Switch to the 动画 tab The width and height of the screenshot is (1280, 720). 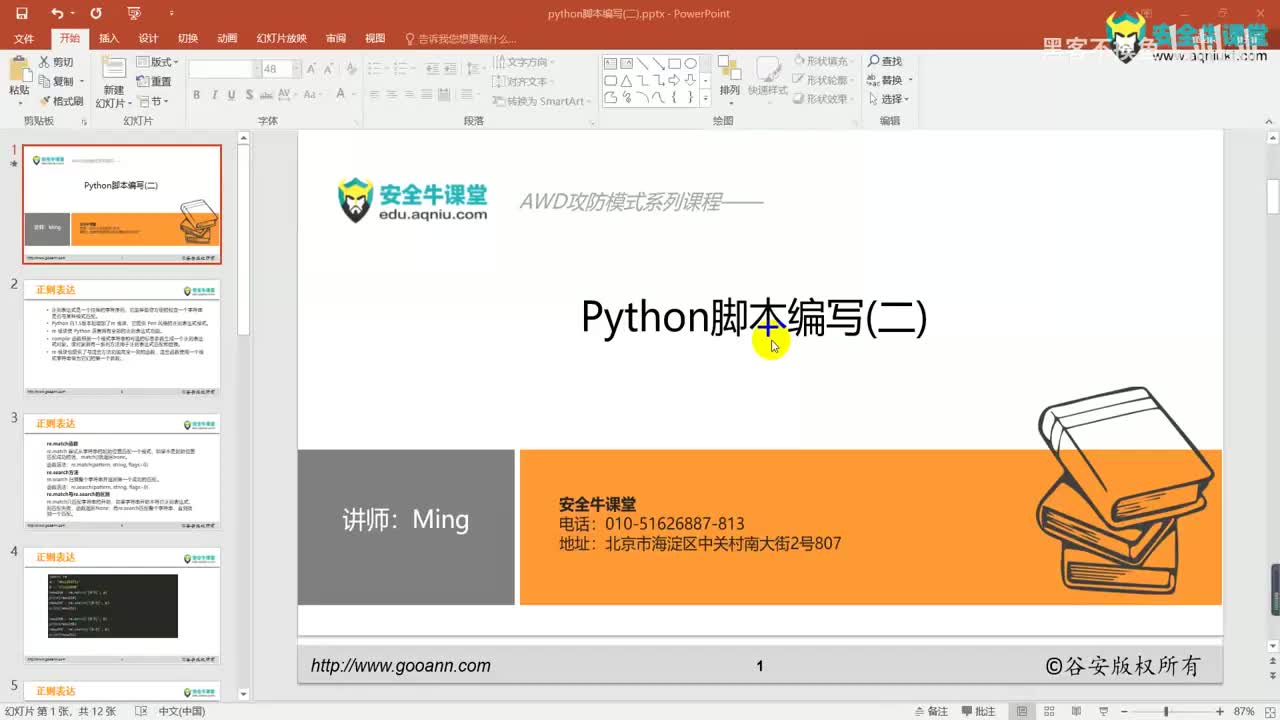tap(227, 39)
